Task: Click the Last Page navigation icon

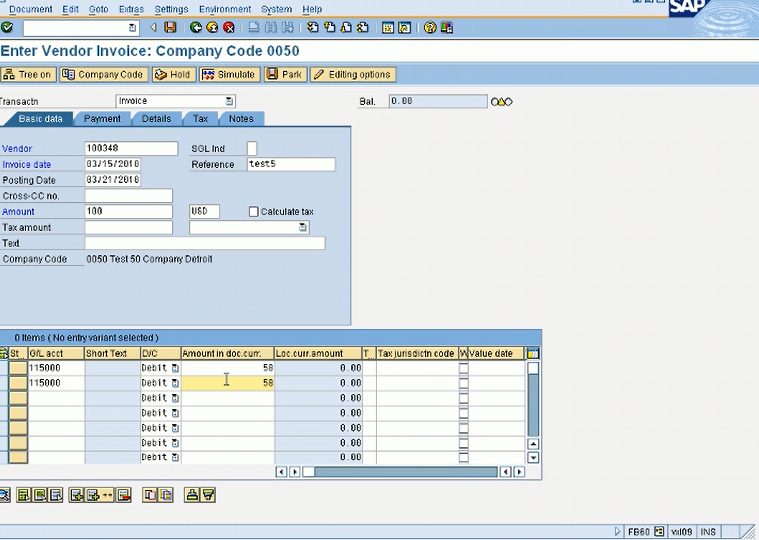Action: point(362,28)
